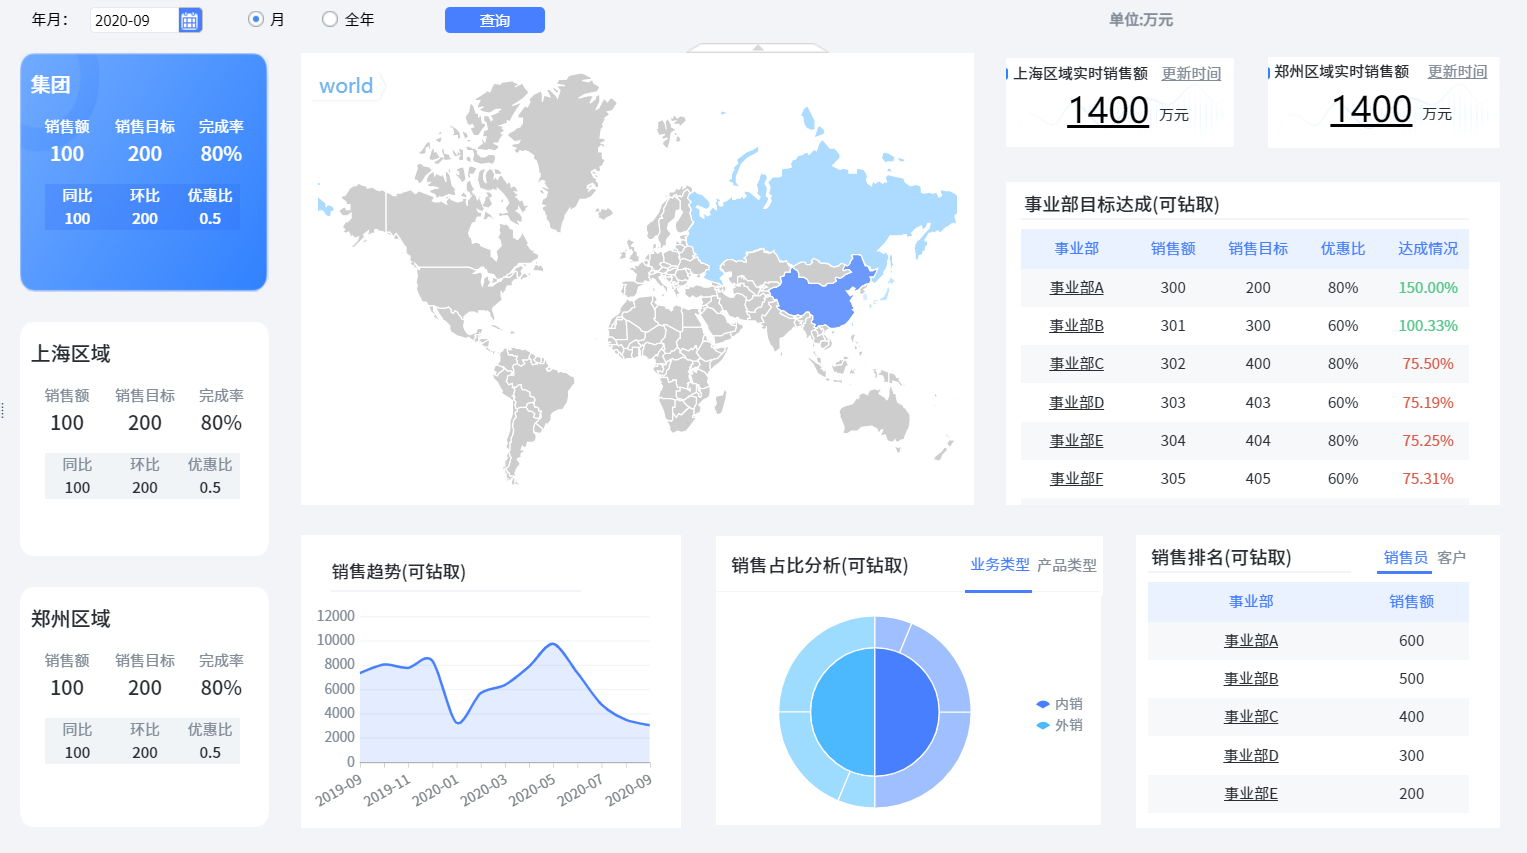The height and width of the screenshot is (853, 1527).
Task: Click the 外销 legend marker
Action: 1043,725
